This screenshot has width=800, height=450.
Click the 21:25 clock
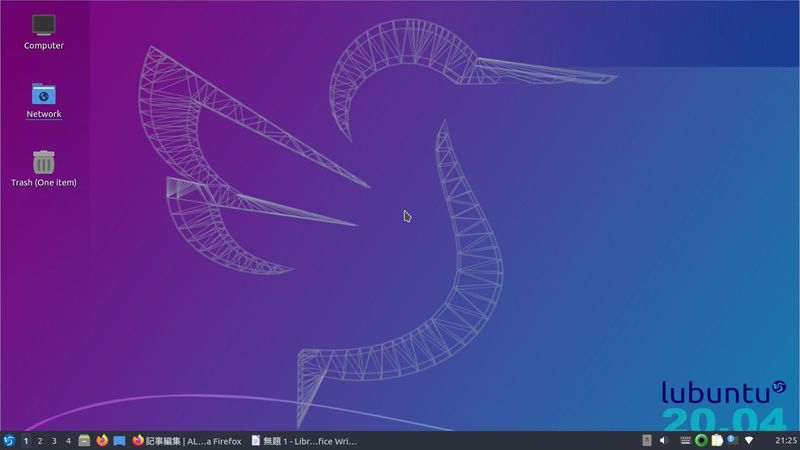pyautogui.click(x=786, y=440)
